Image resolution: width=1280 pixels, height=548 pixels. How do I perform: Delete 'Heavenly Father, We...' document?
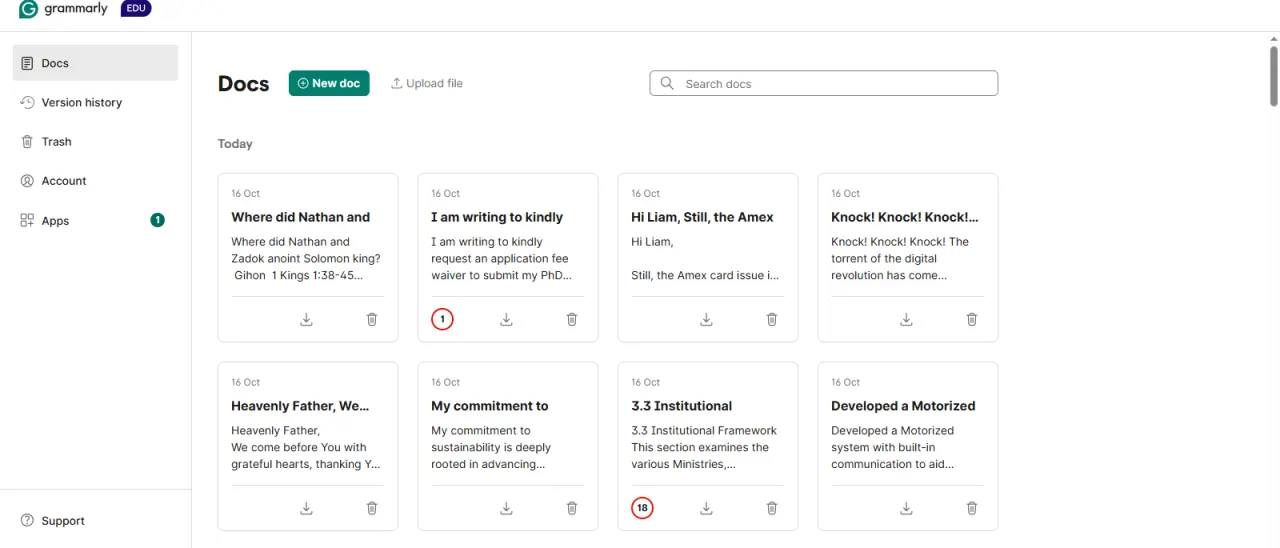tap(372, 508)
